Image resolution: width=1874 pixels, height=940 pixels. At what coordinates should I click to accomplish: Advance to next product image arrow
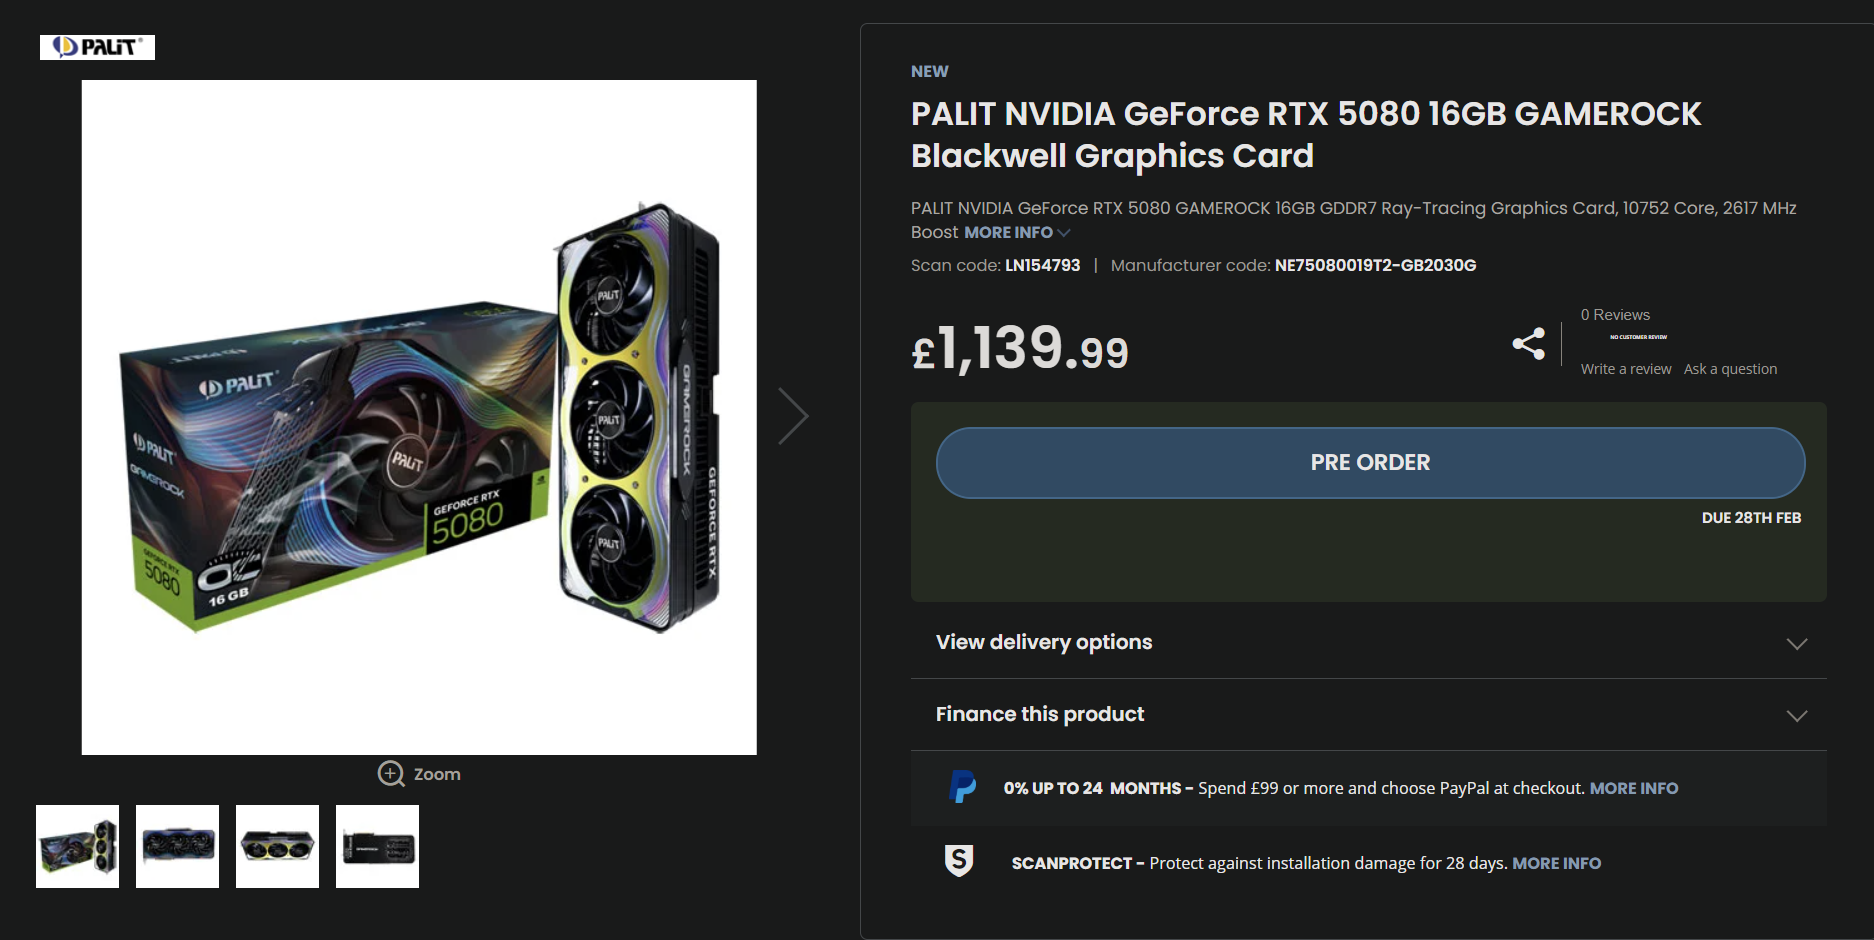pyautogui.click(x=793, y=416)
